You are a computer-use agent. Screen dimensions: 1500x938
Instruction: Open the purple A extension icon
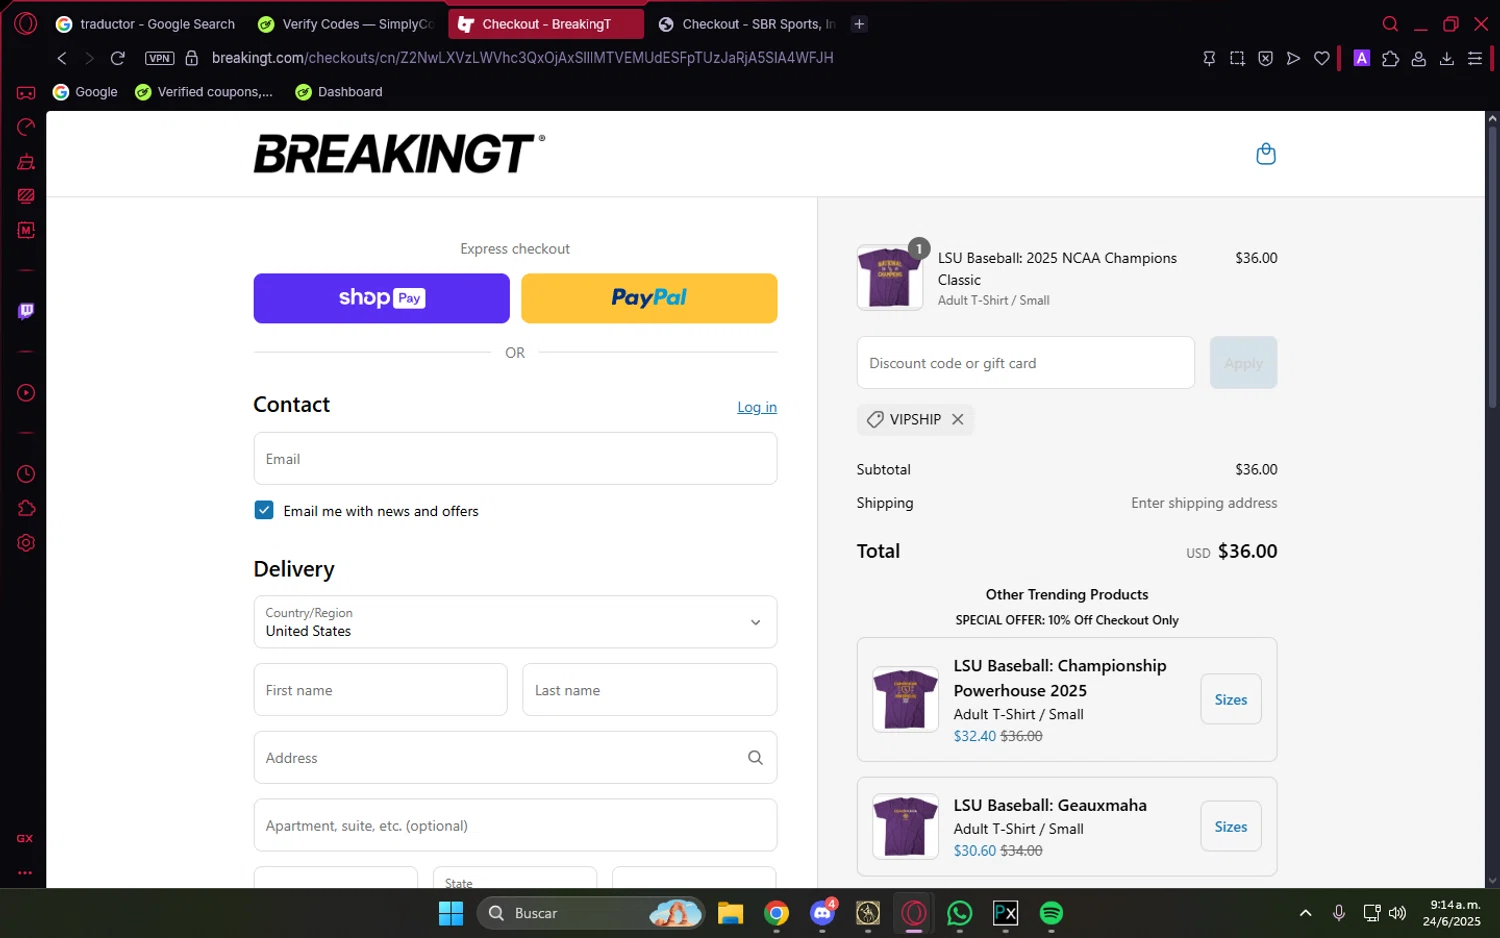(1361, 59)
